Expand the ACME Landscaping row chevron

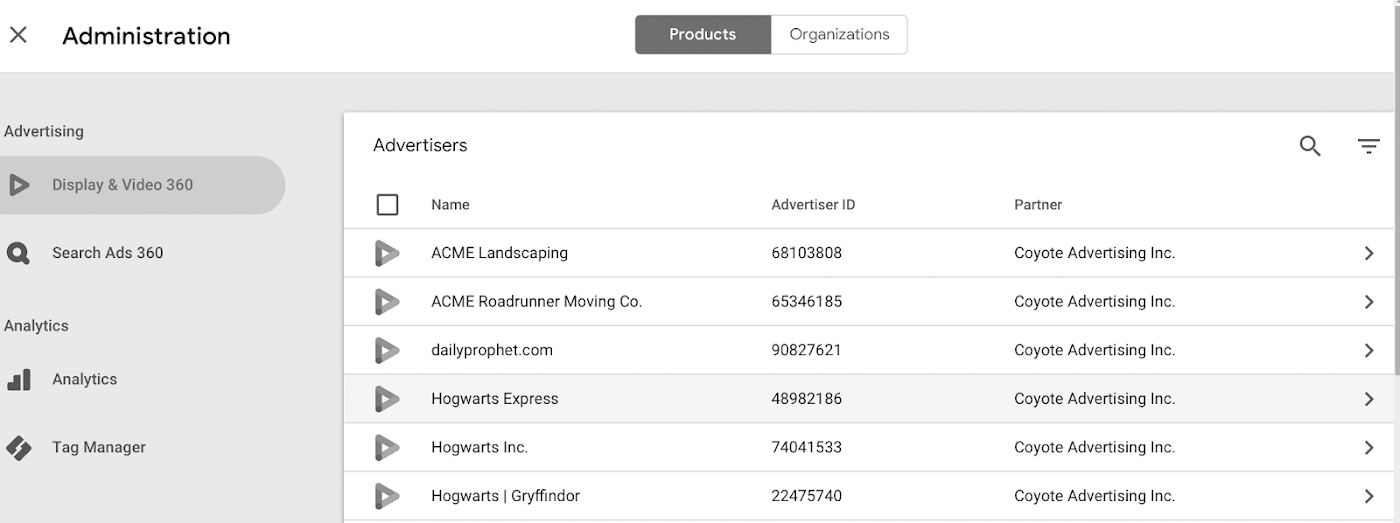[x=1369, y=253]
